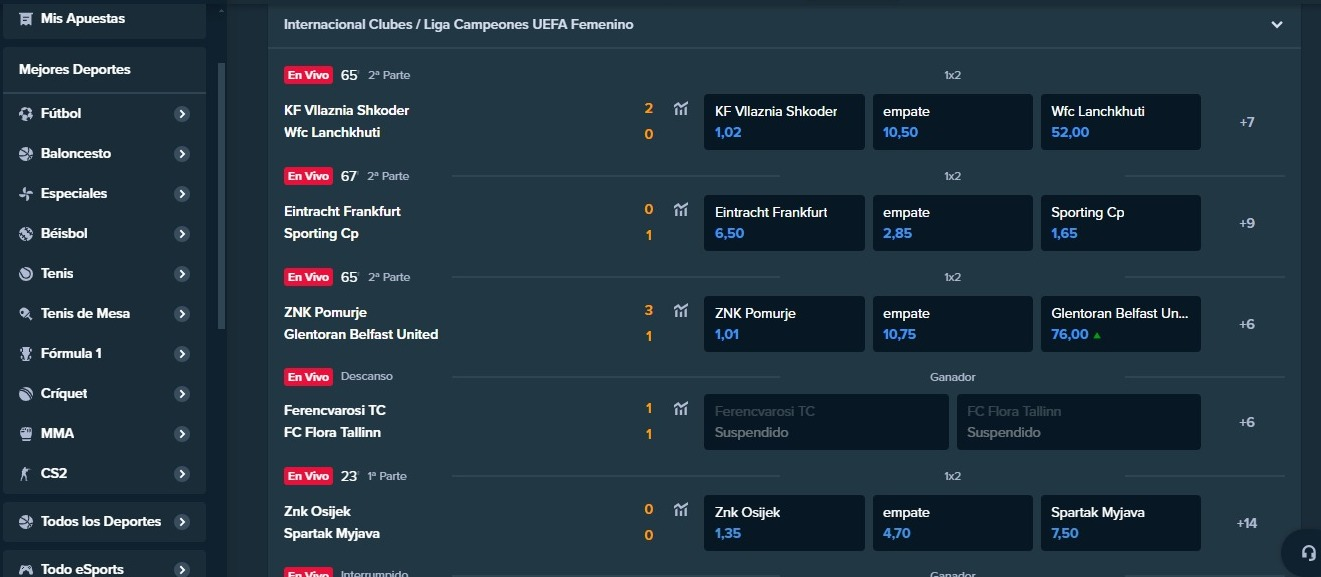
Task: Click the headset support icon
Action: (x=1308, y=553)
